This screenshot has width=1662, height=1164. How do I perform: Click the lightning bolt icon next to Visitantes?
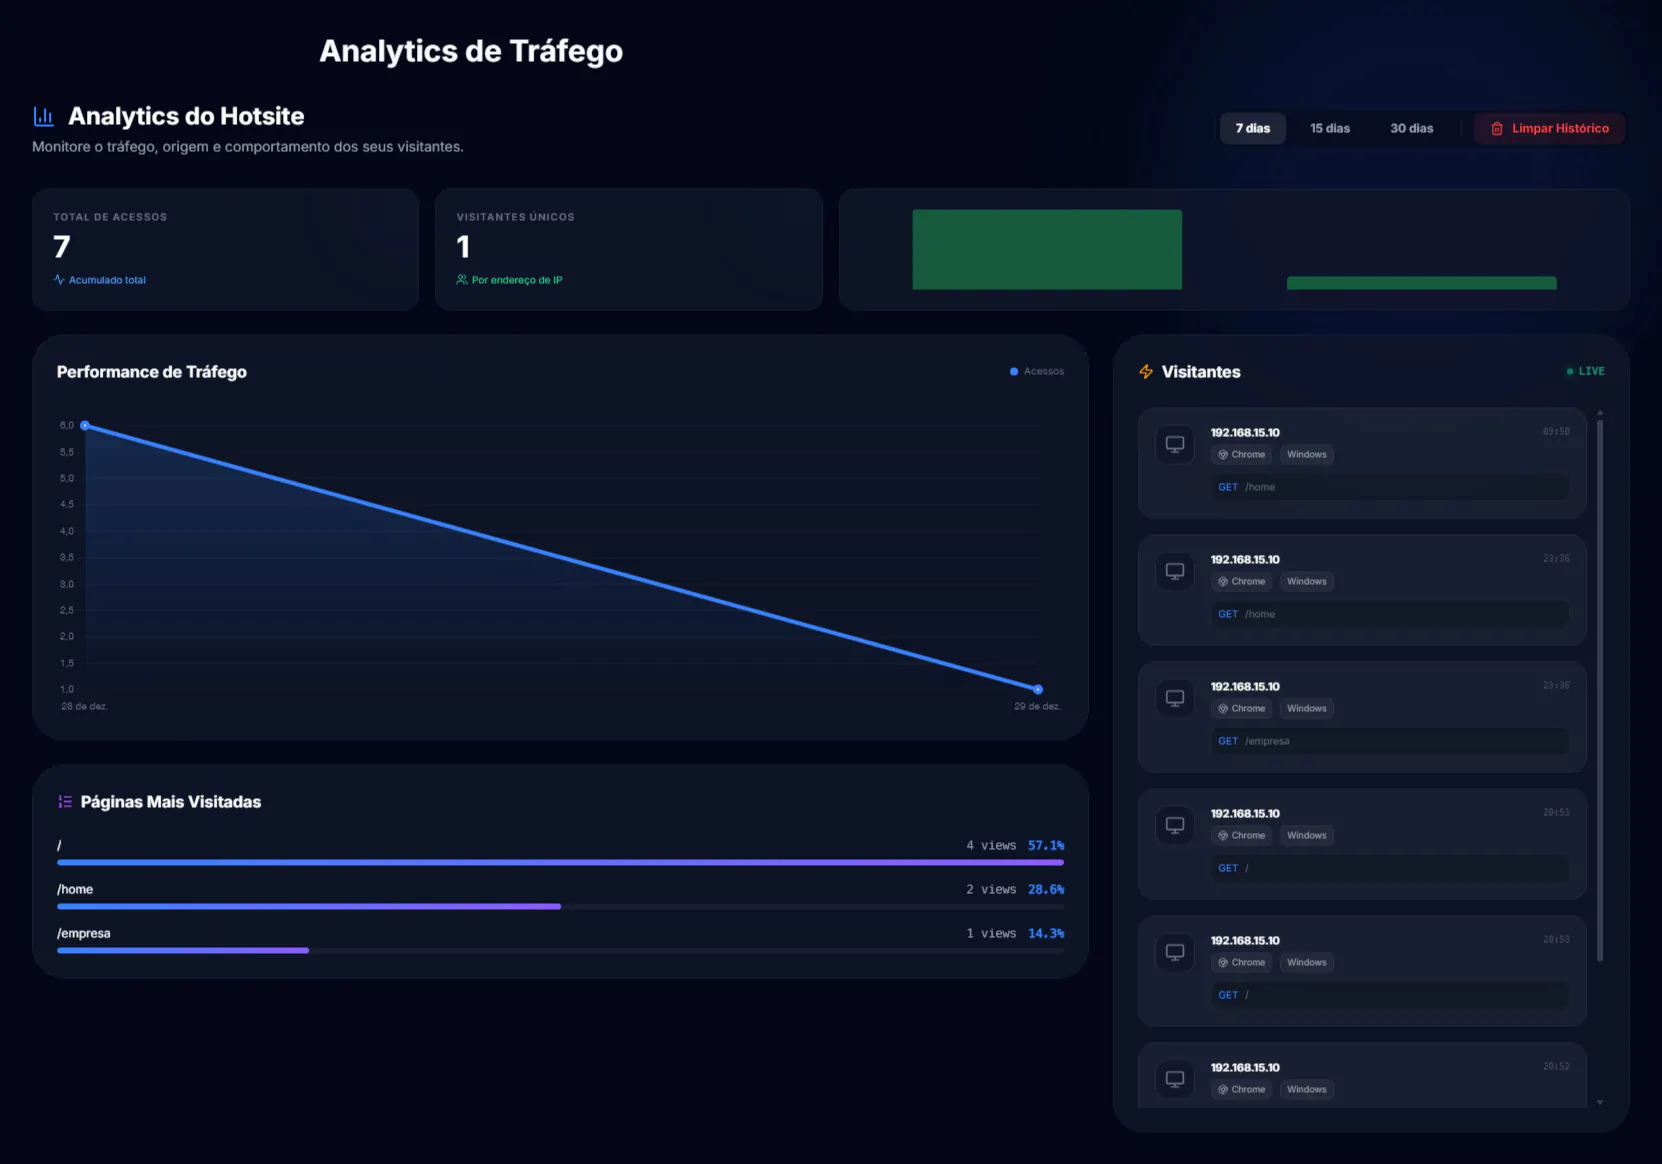tap(1146, 372)
